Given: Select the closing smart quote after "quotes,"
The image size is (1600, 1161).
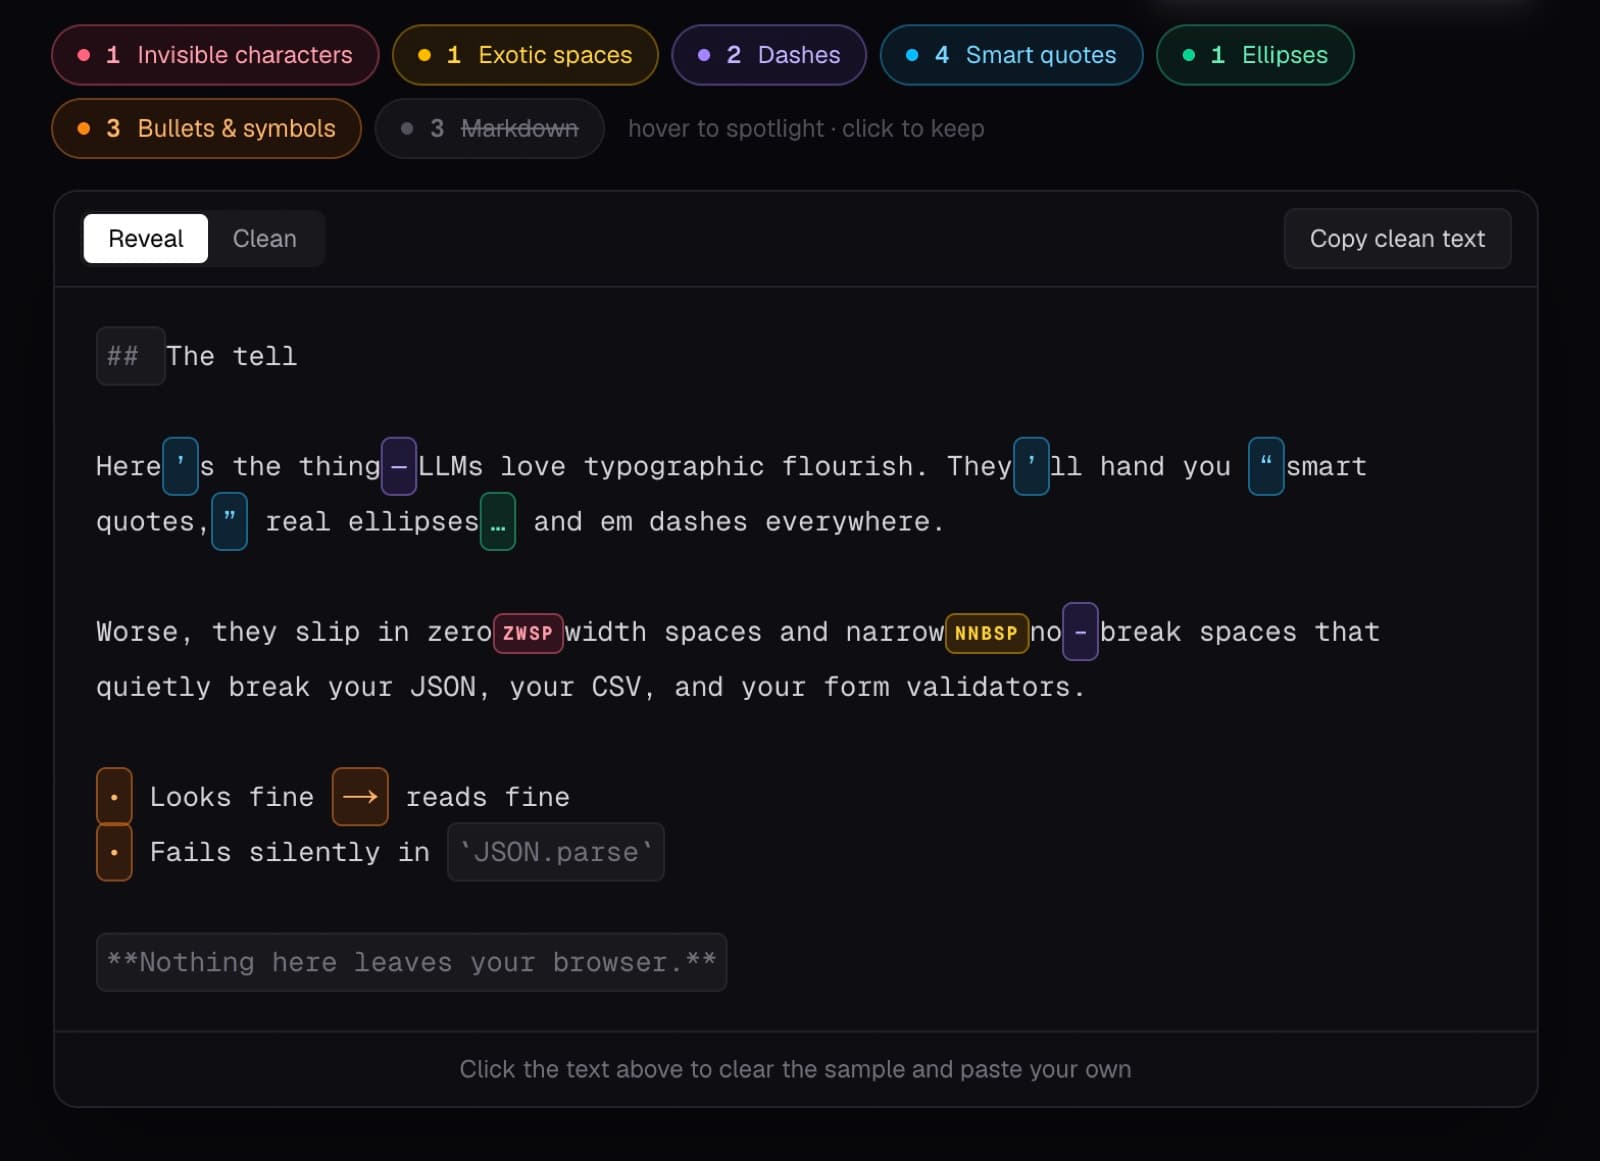Looking at the screenshot, I should point(229,521).
